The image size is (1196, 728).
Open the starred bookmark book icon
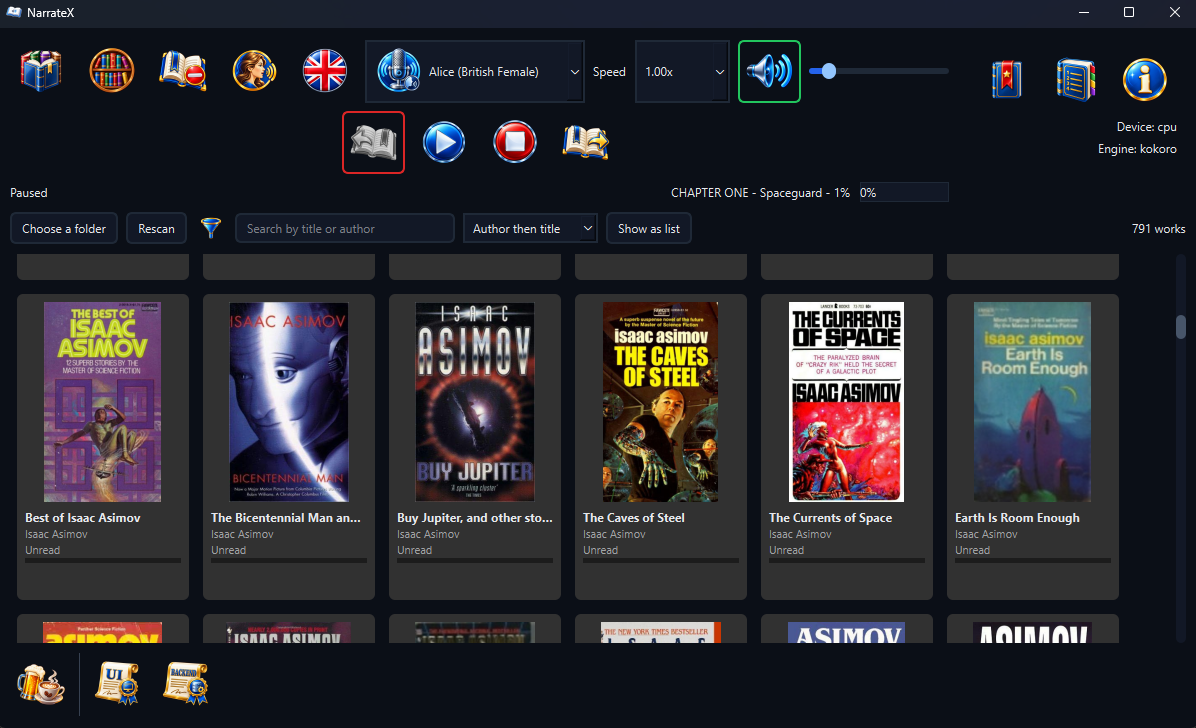tap(1006, 79)
